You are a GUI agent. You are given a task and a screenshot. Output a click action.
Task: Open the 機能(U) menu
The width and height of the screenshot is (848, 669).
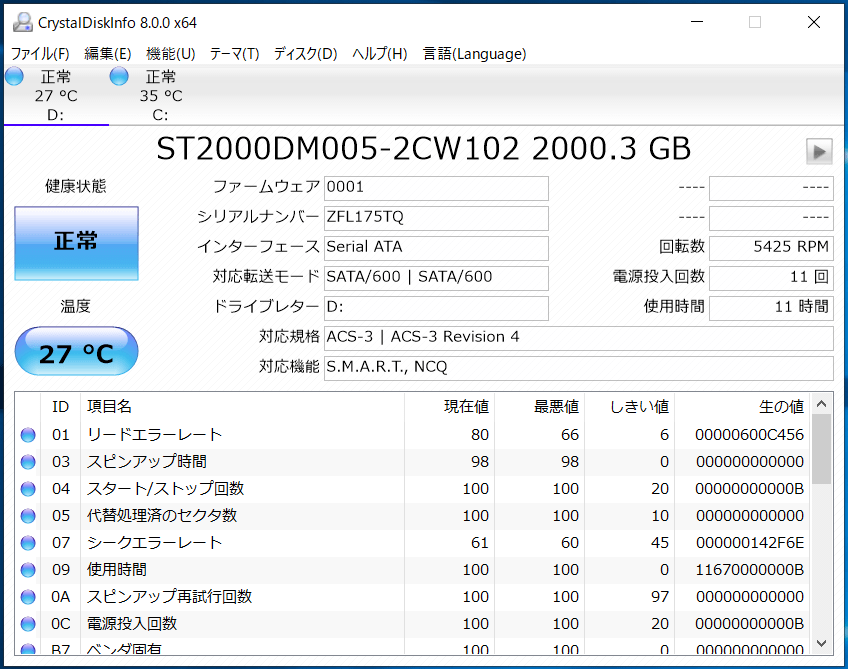[170, 54]
